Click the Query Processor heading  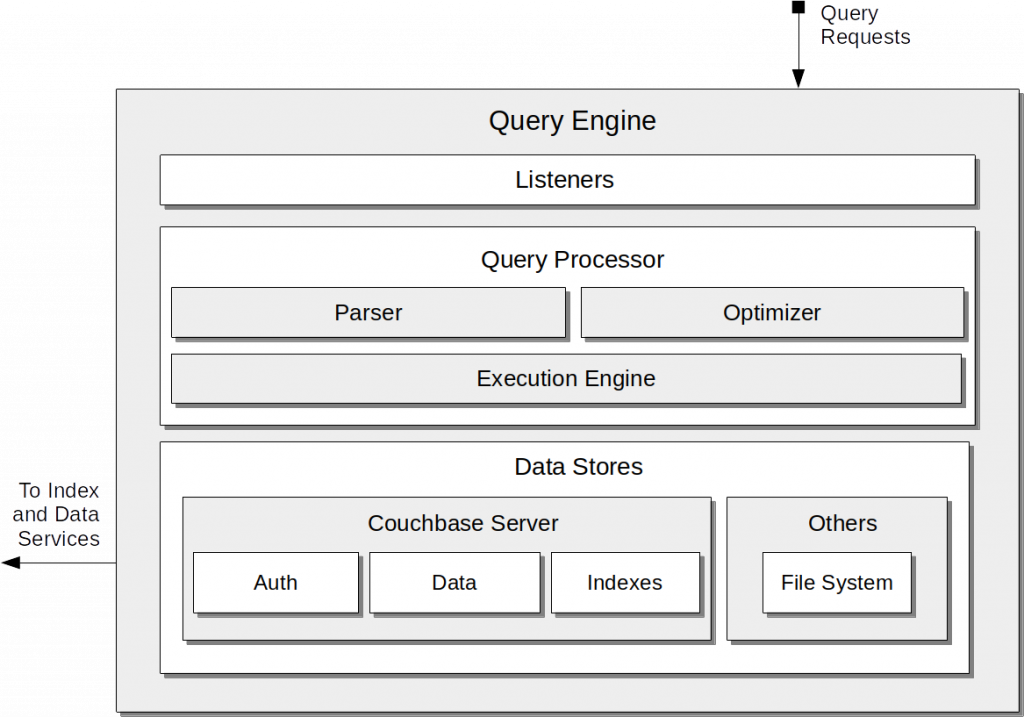pyautogui.click(x=572, y=260)
